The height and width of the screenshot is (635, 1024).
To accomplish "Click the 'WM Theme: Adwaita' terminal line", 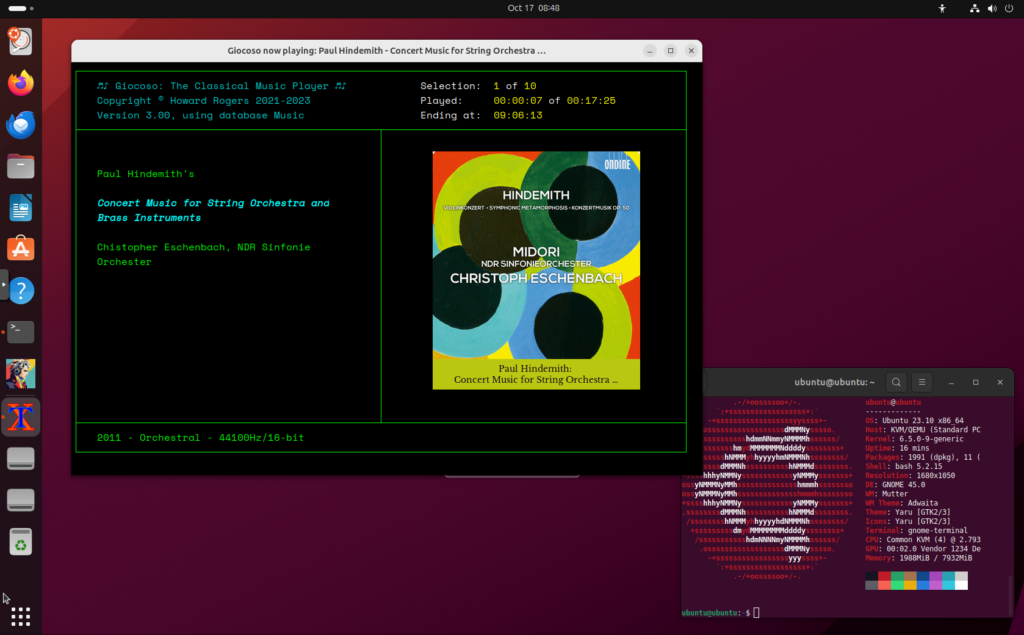I will click(902, 503).
